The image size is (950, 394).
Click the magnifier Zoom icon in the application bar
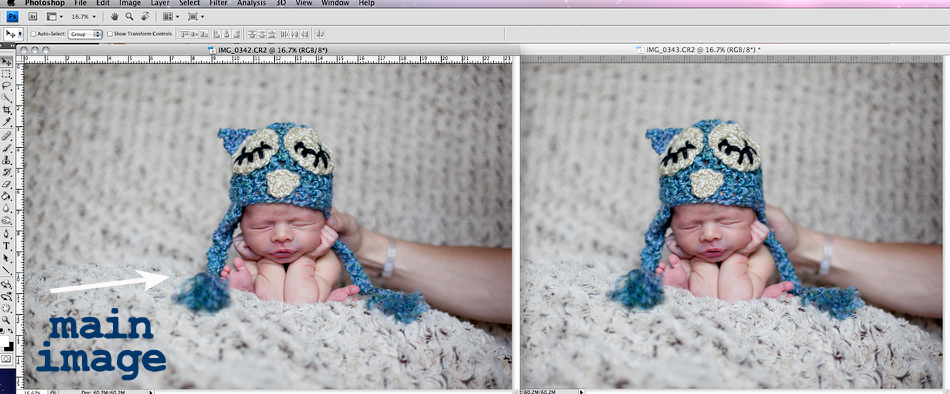(x=129, y=16)
